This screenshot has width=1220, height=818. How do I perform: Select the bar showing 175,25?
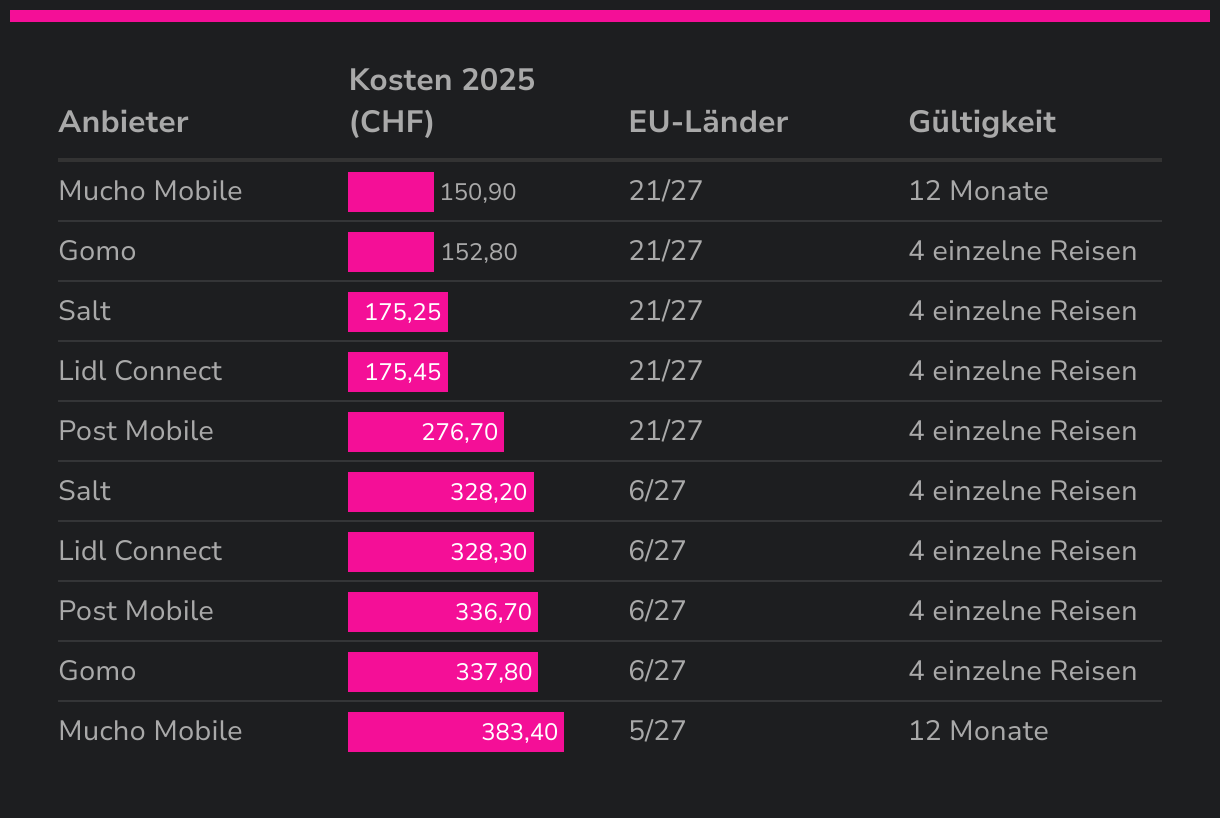point(397,312)
